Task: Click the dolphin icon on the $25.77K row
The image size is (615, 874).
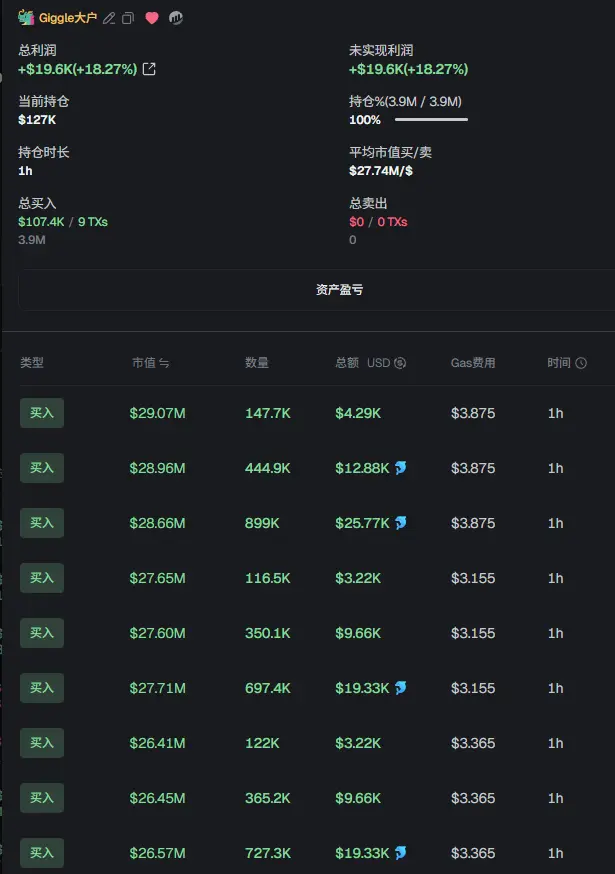Action: click(x=400, y=523)
